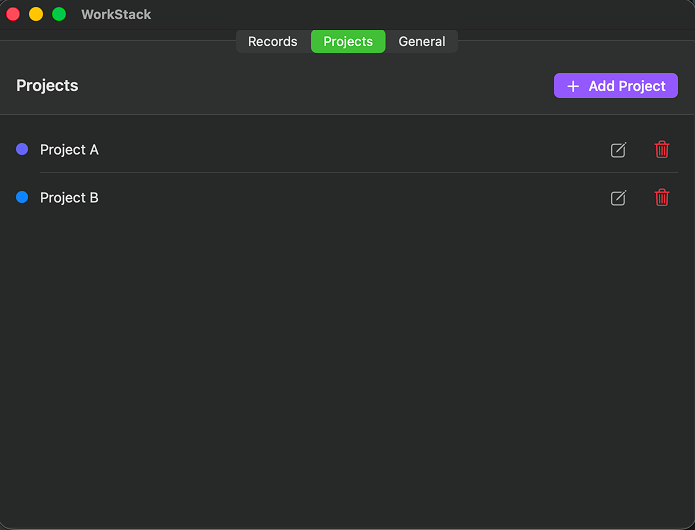This screenshot has height=530, width=695.
Task: Remove Project B via trash icon
Action: pyautogui.click(x=662, y=197)
